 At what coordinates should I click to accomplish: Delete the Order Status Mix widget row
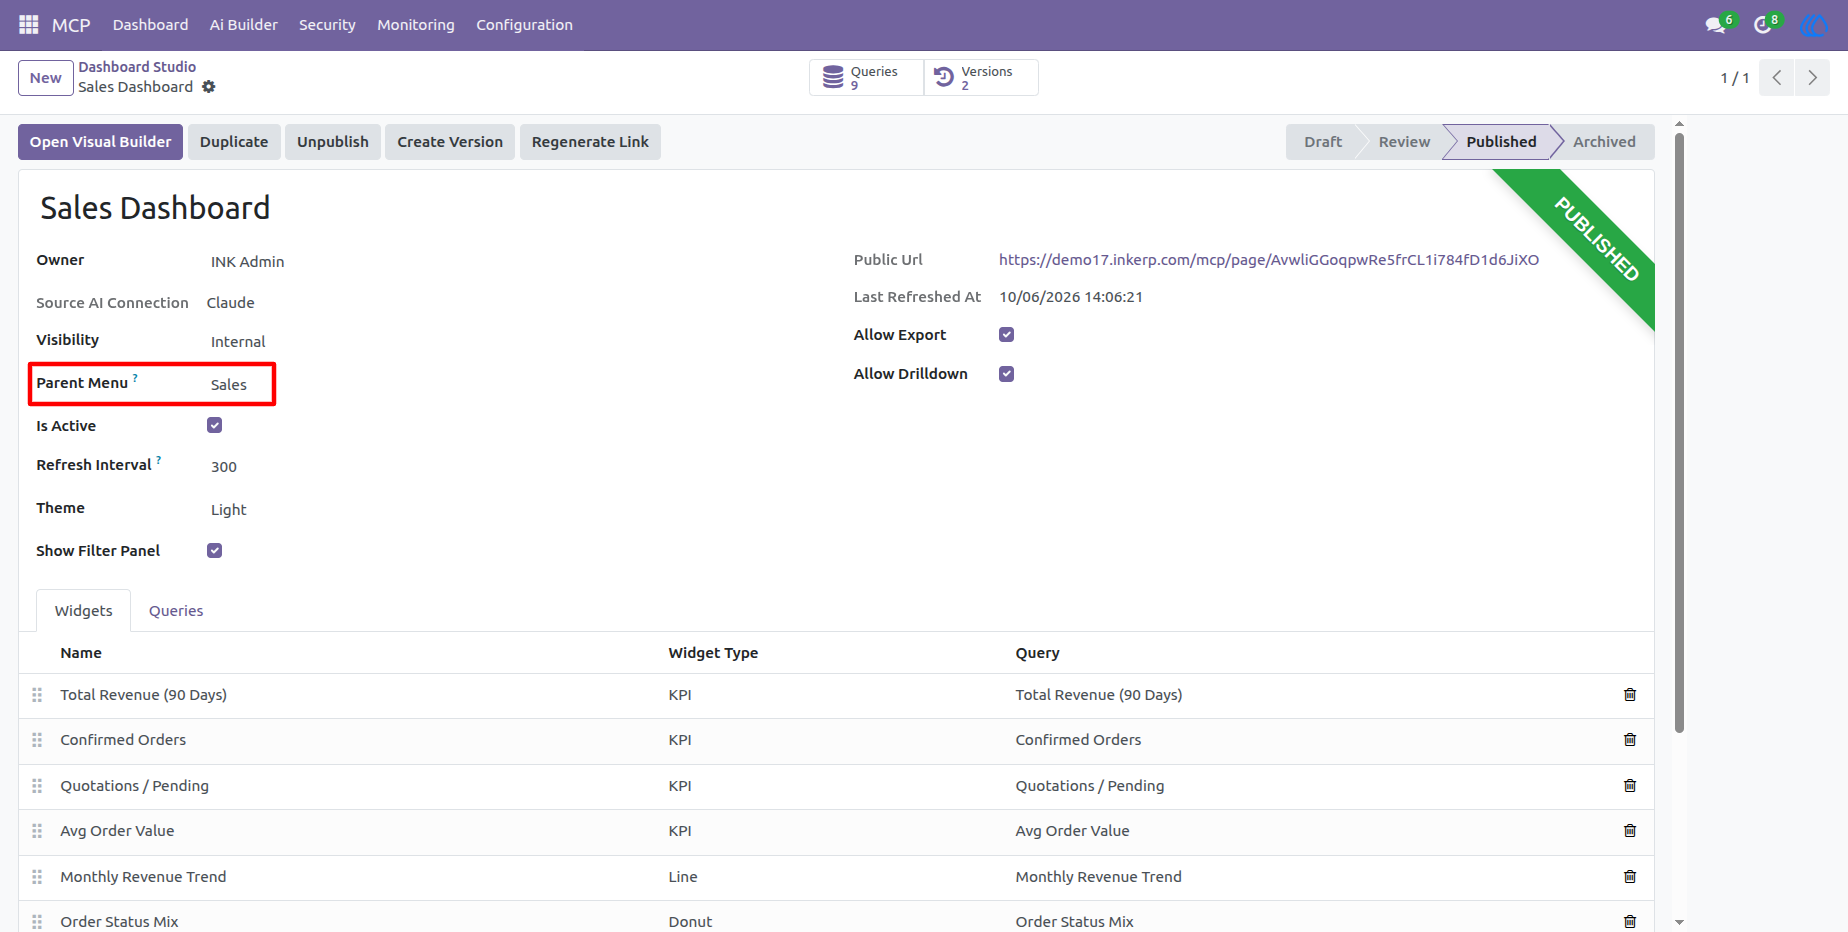click(1630, 921)
